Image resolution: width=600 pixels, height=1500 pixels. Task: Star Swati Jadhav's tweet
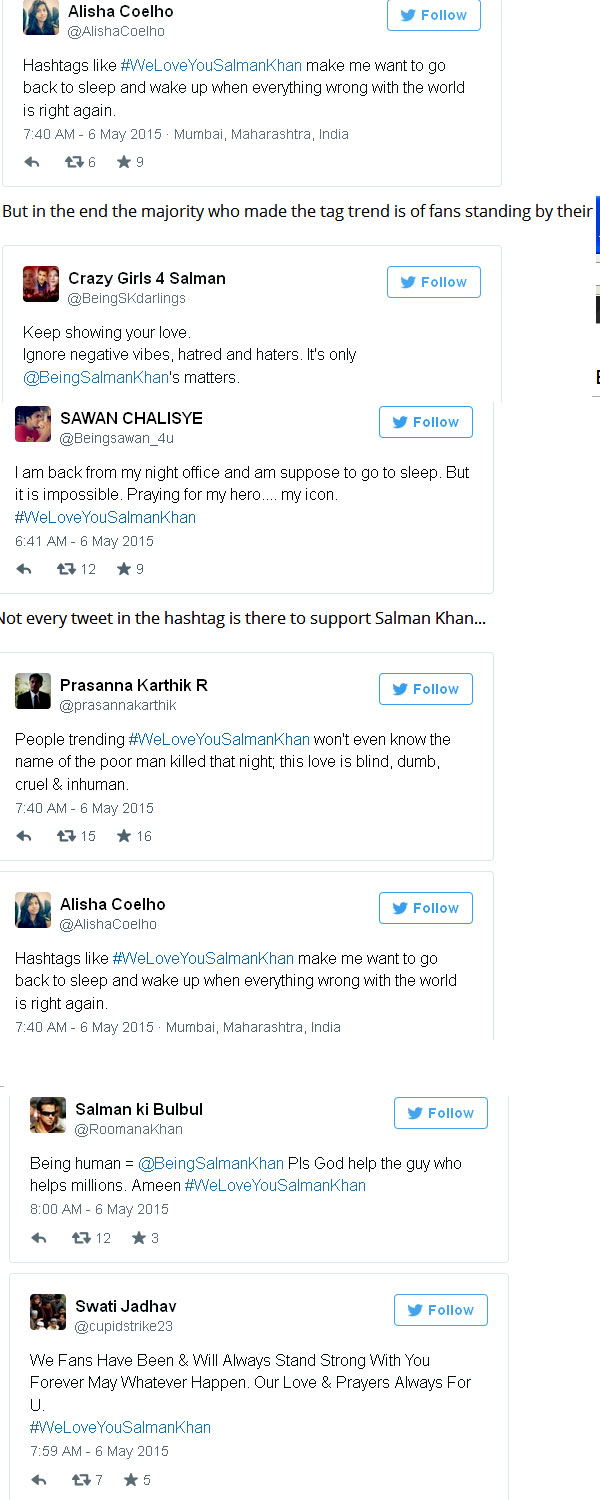131,1480
